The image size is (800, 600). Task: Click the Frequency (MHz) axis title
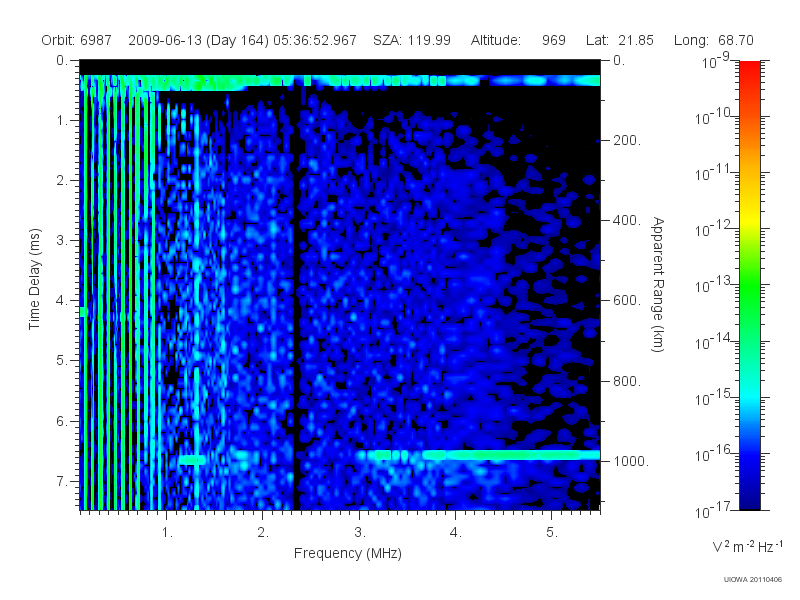(347, 553)
